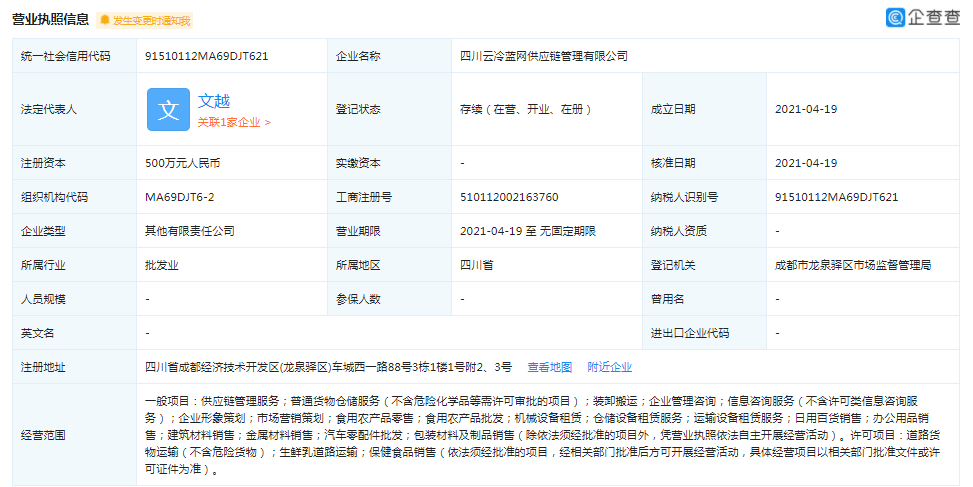Open 关联1家企业 link
973x487 pixels.
click(234, 122)
